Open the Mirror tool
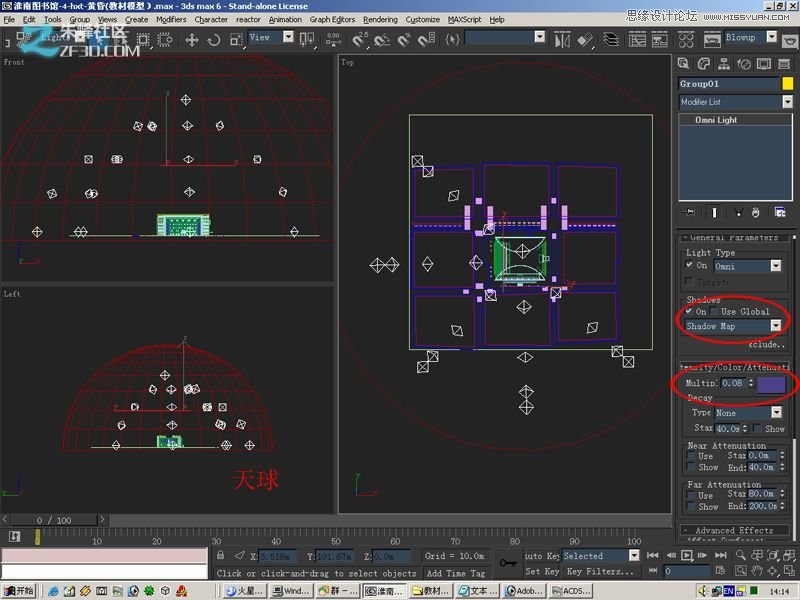Screen dimensions: 800x600 pyautogui.click(x=562, y=40)
